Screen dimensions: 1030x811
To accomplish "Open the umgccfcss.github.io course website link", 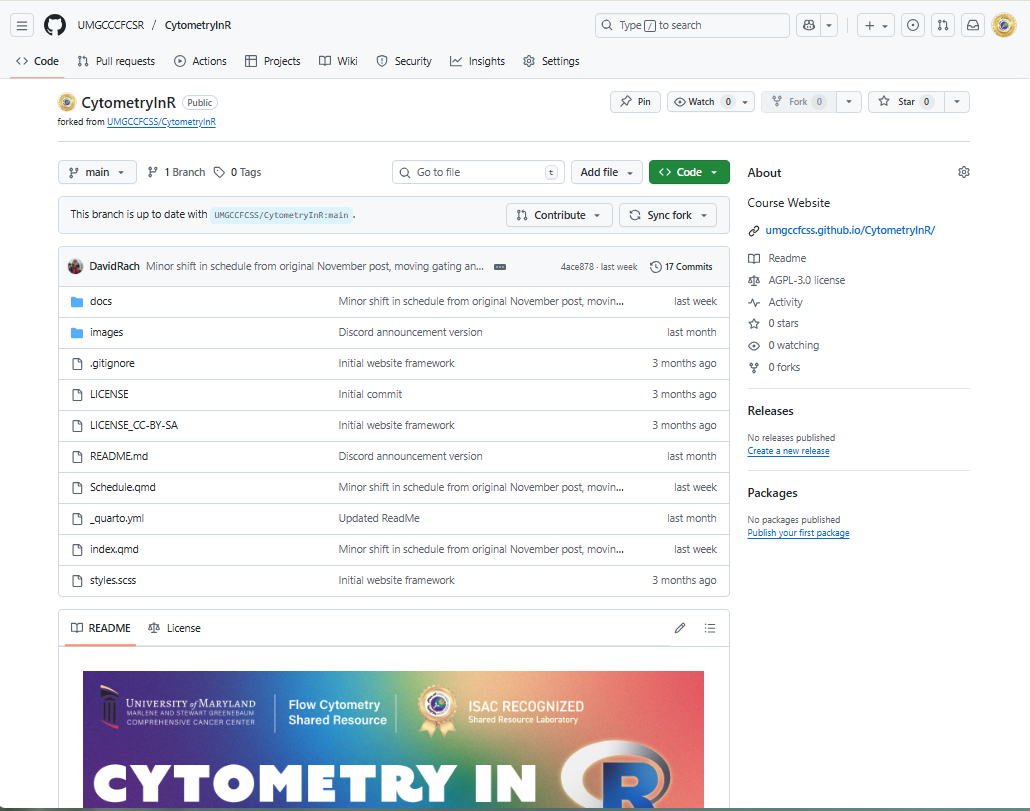I will coord(849,230).
